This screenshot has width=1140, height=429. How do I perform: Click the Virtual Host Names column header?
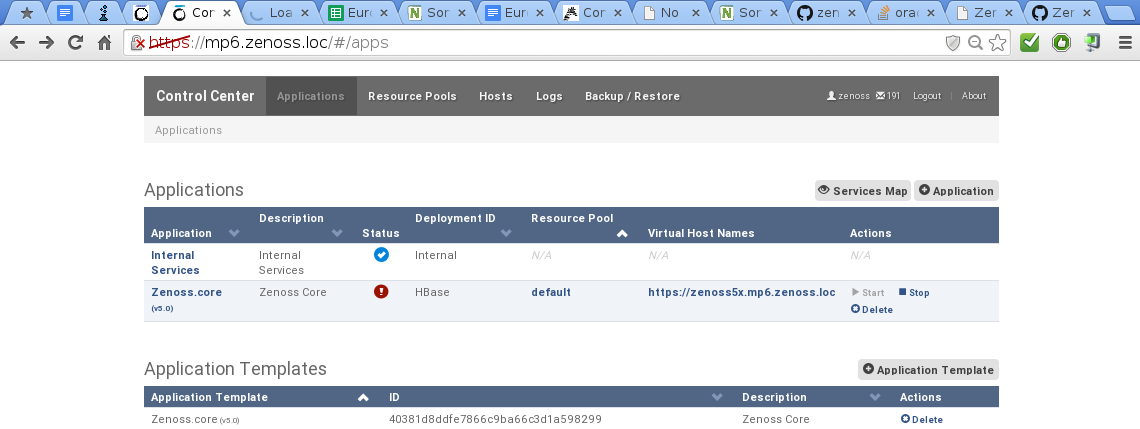click(701, 233)
